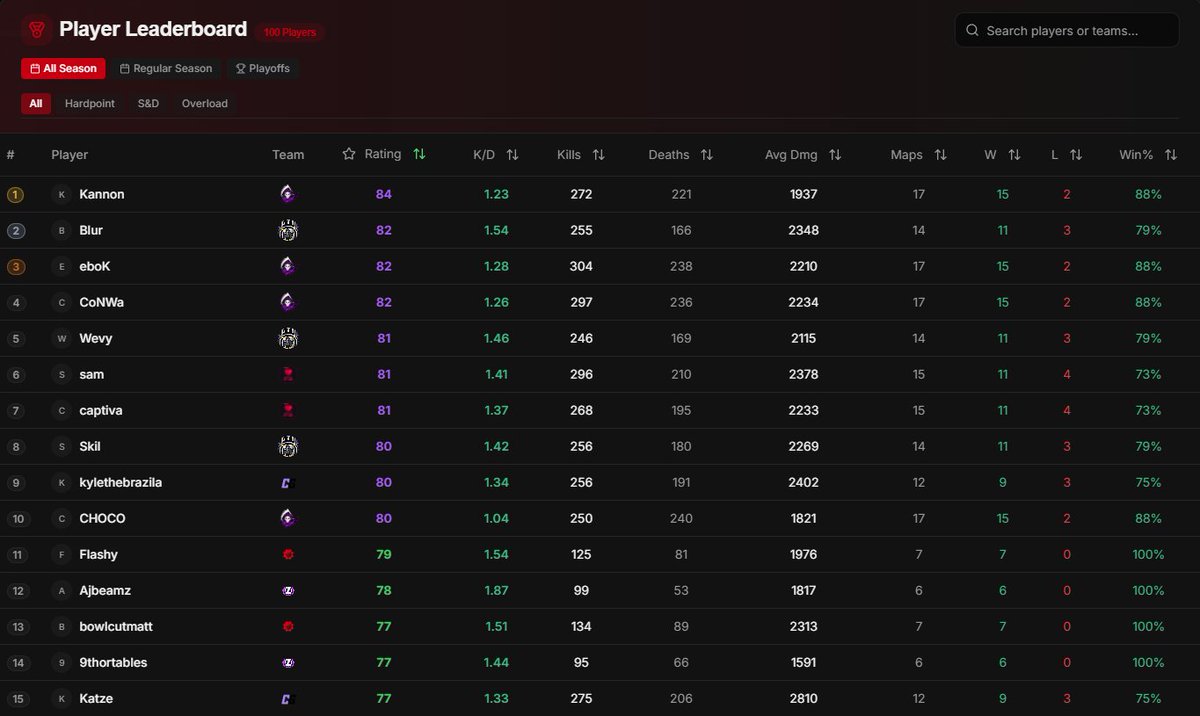Click 9thortables' 1591 average damage
Viewport: 1200px width, 716px height.
click(803, 662)
